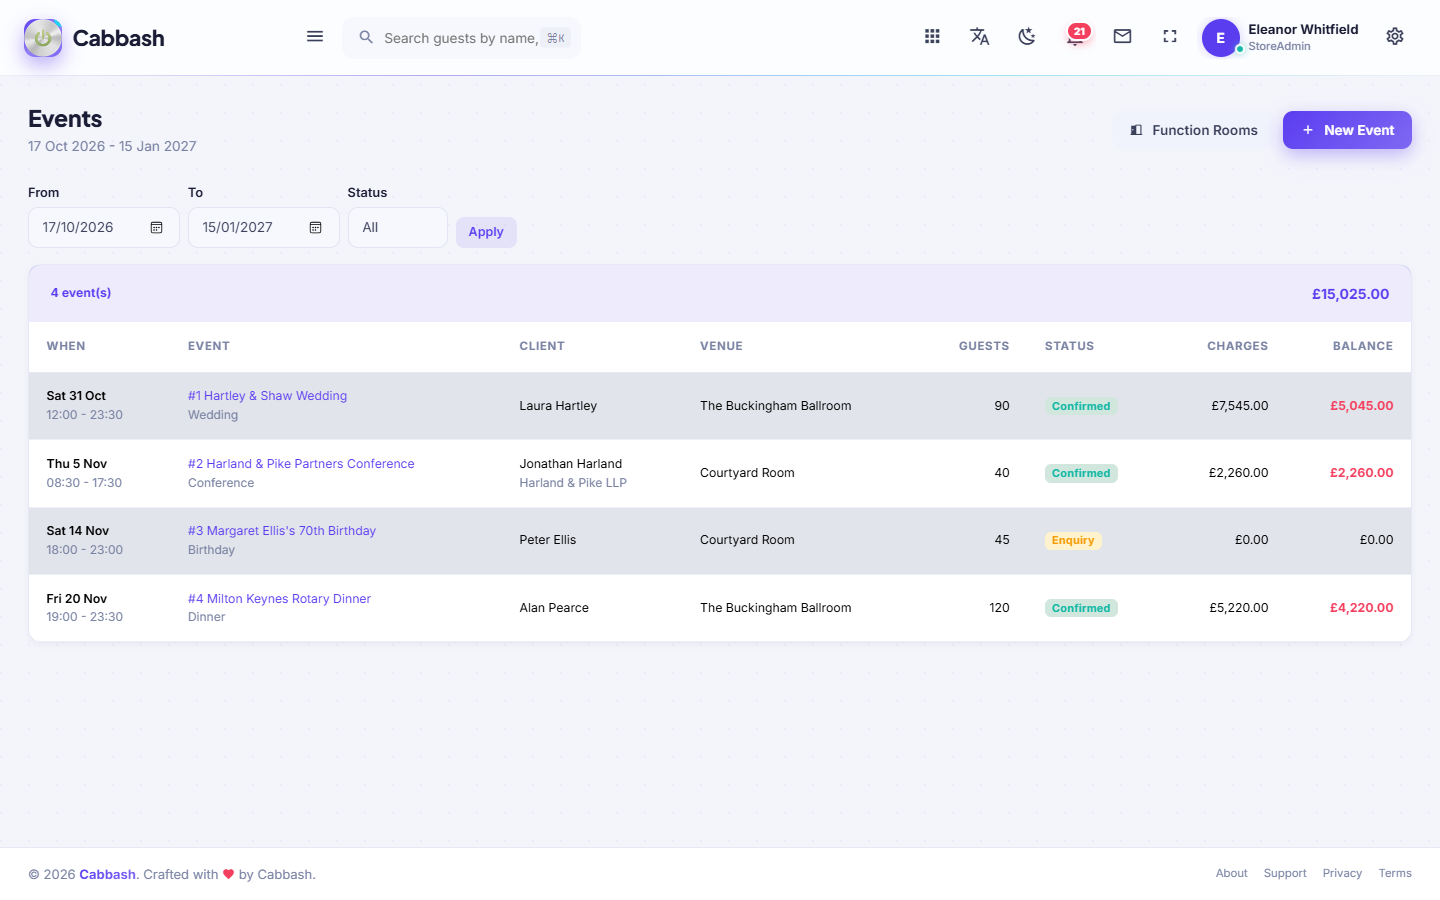Open #2 Harland & Pike Partners Conference
The image size is (1440, 900).
point(301,464)
